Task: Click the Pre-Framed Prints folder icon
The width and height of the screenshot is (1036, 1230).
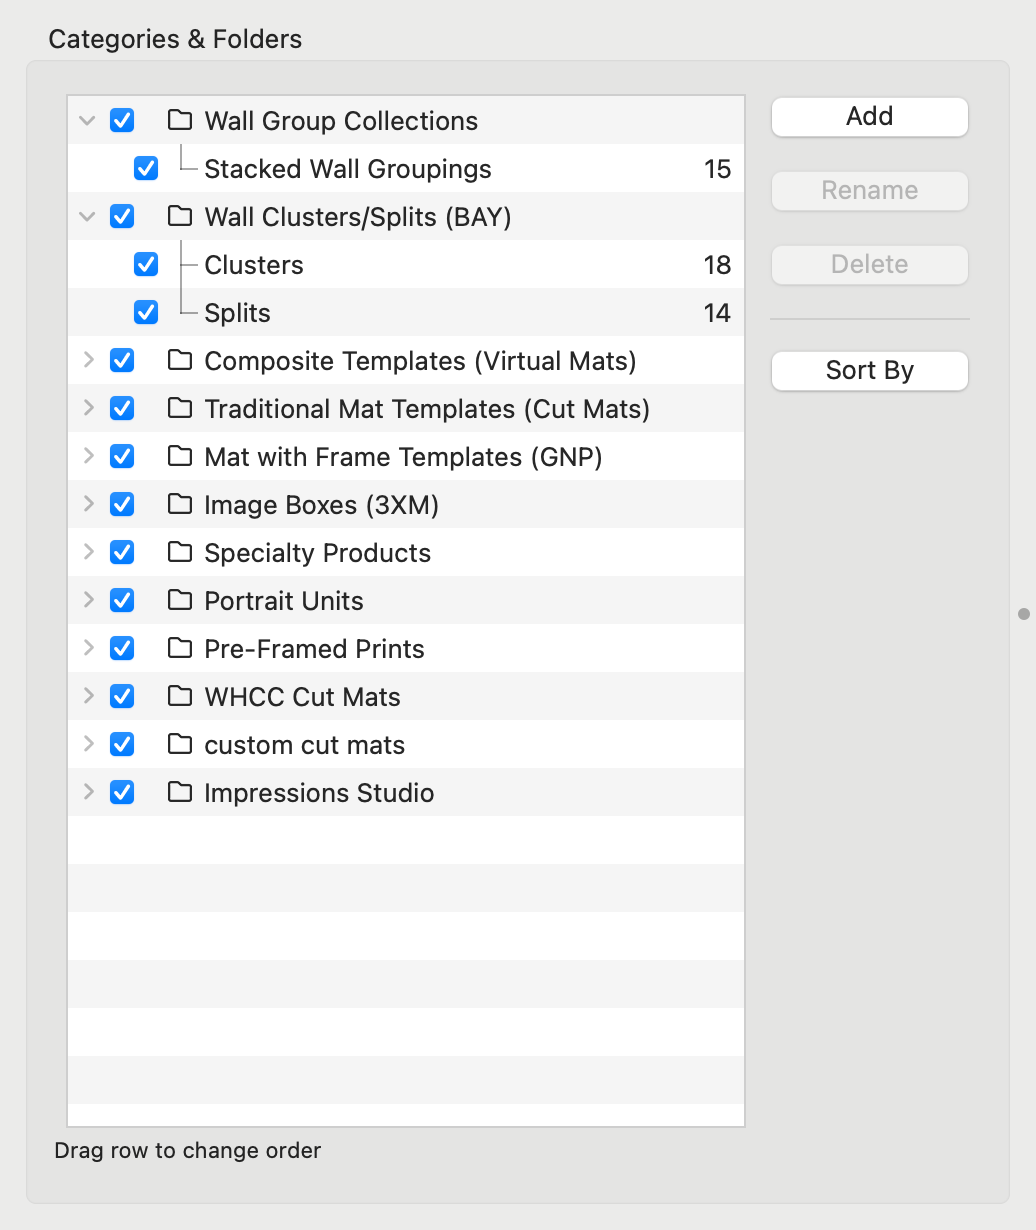Action: click(180, 649)
